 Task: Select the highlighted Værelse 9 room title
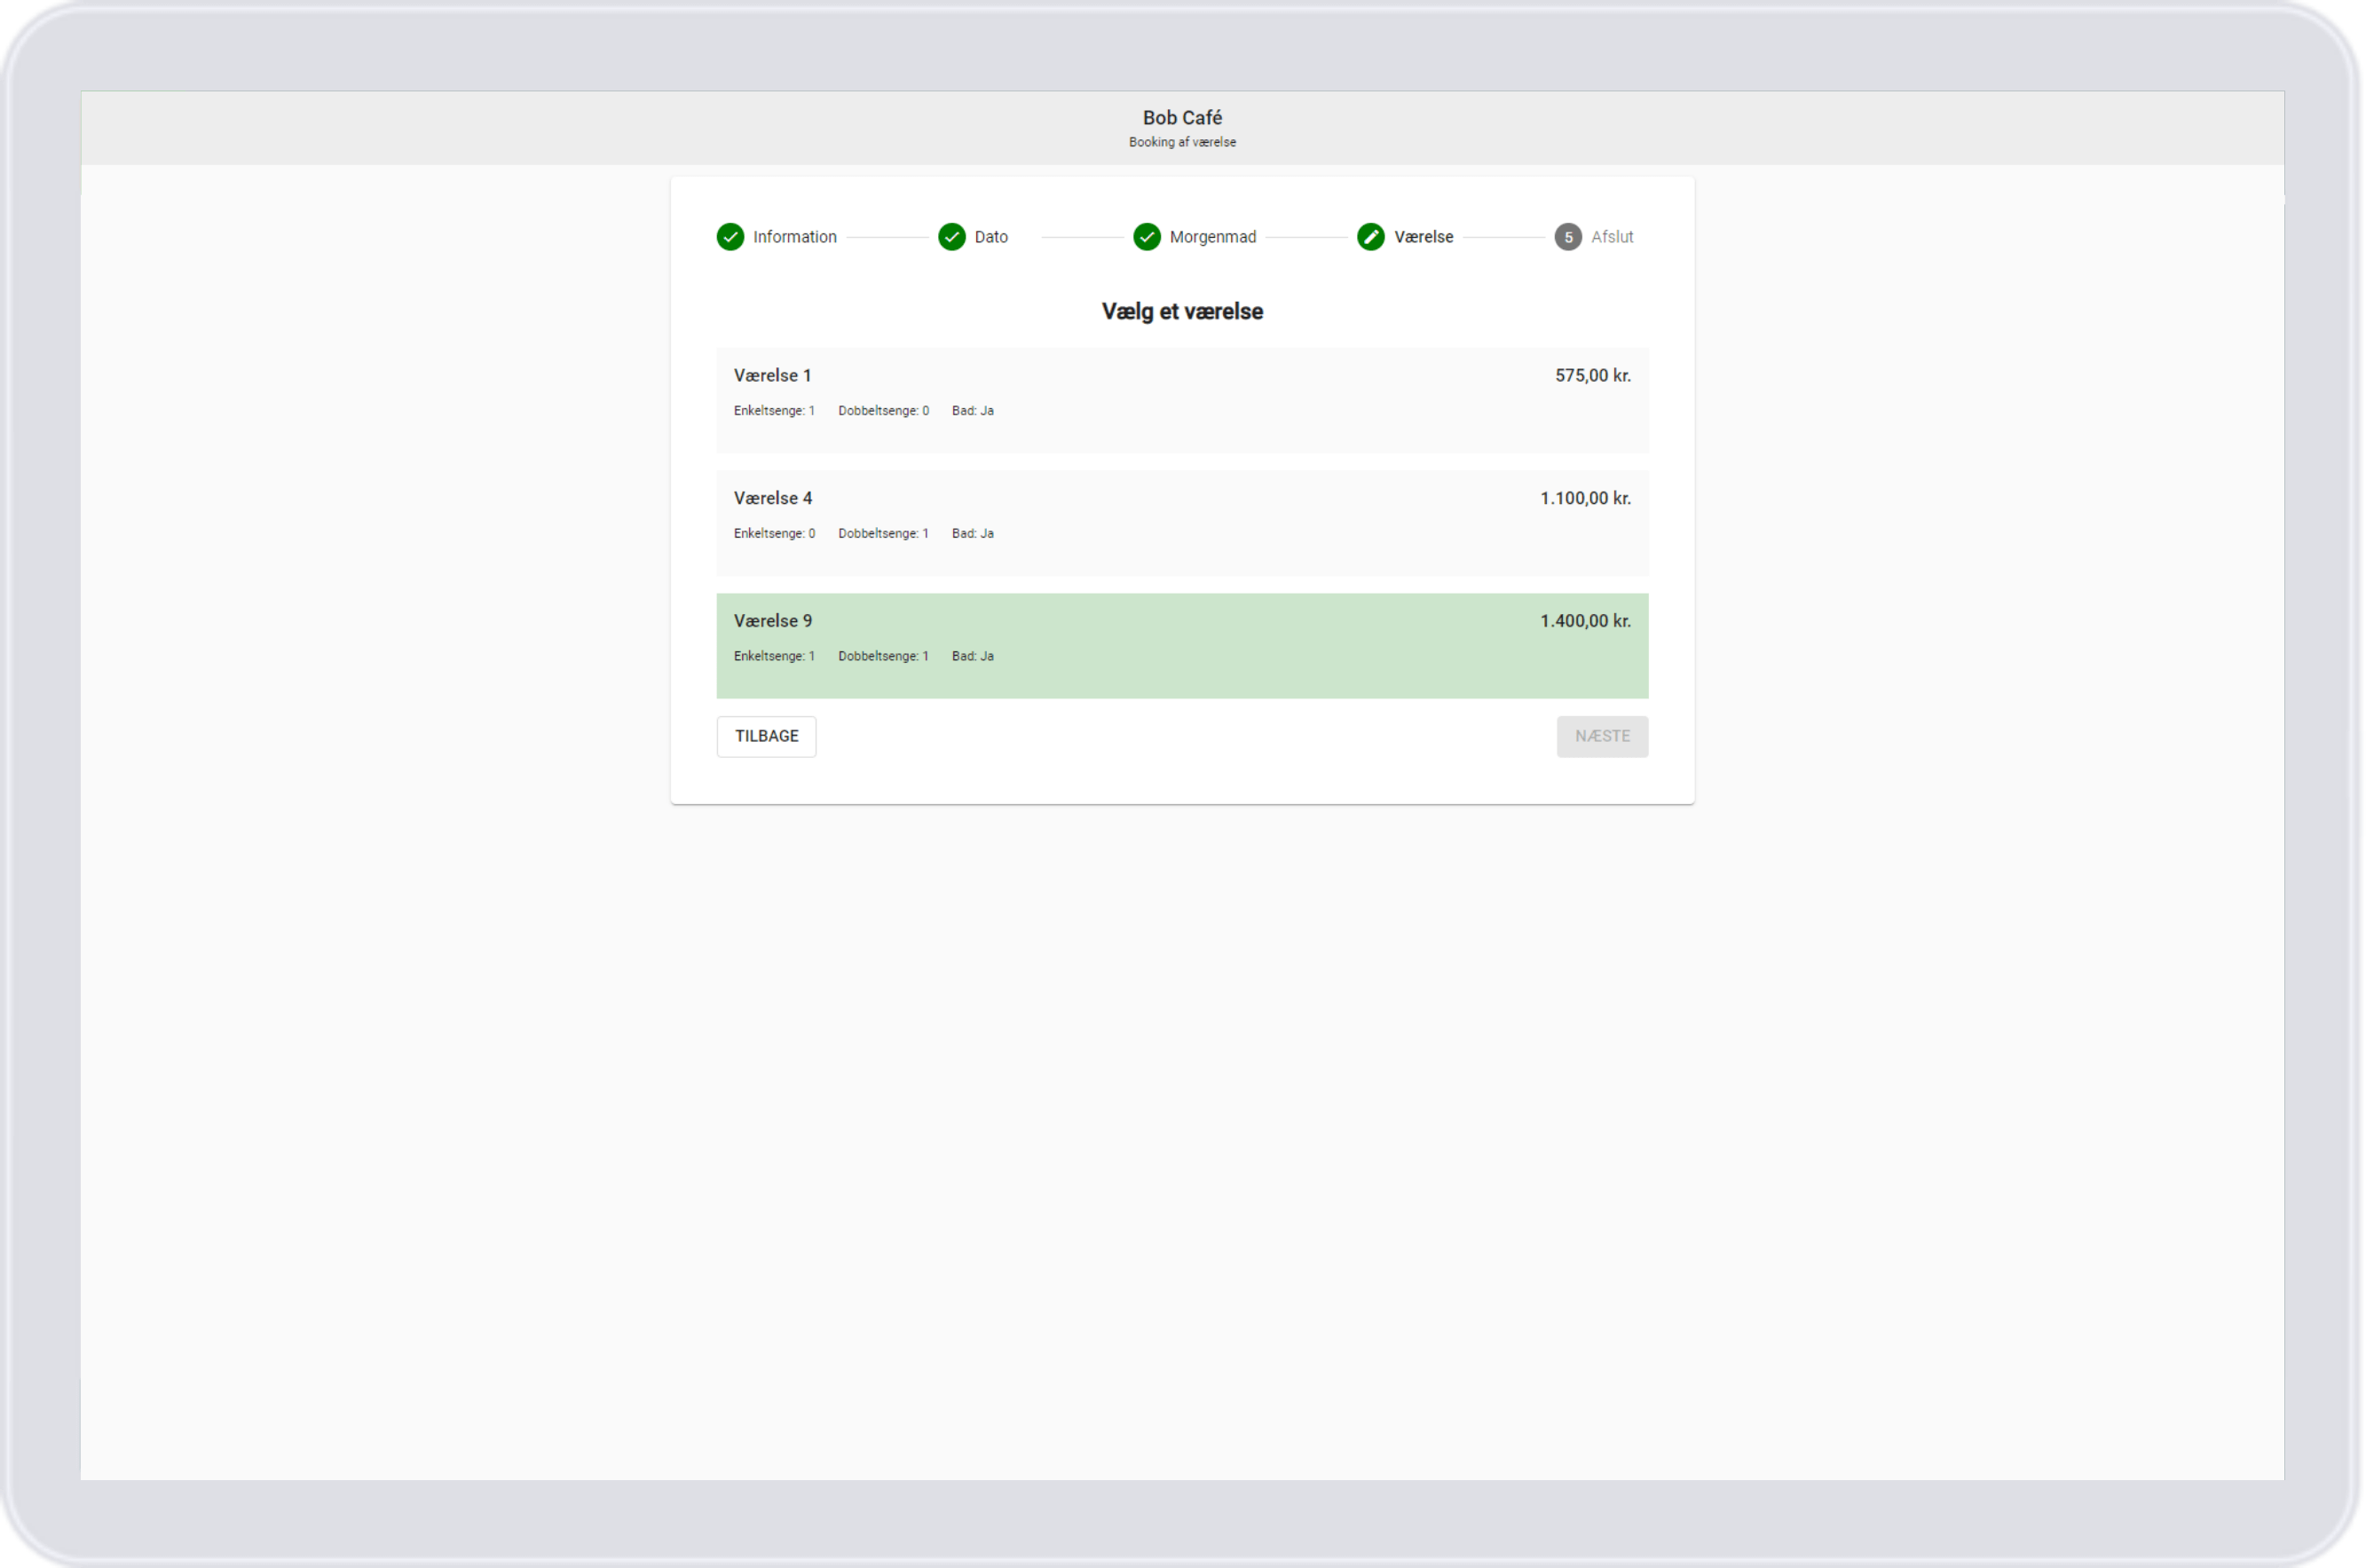(x=773, y=621)
